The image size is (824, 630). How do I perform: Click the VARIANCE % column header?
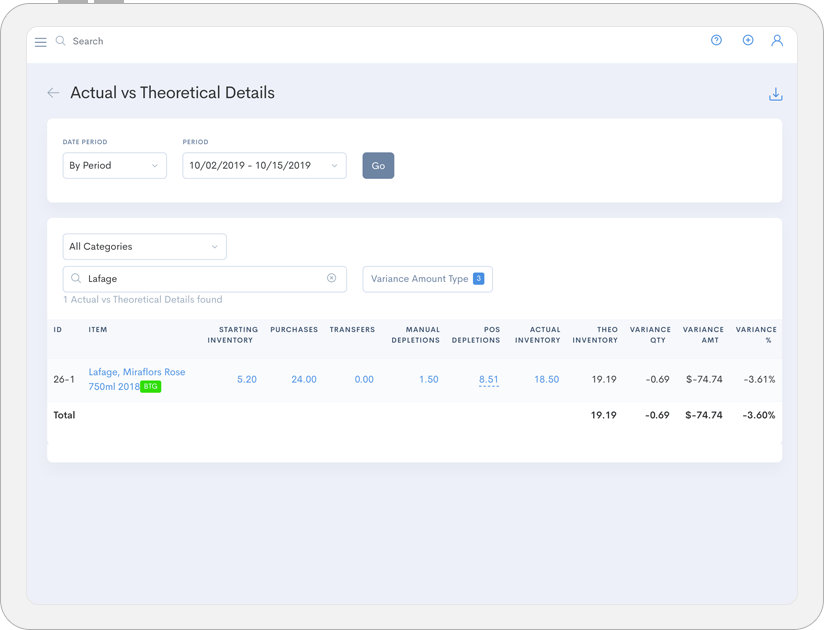click(756, 335)
